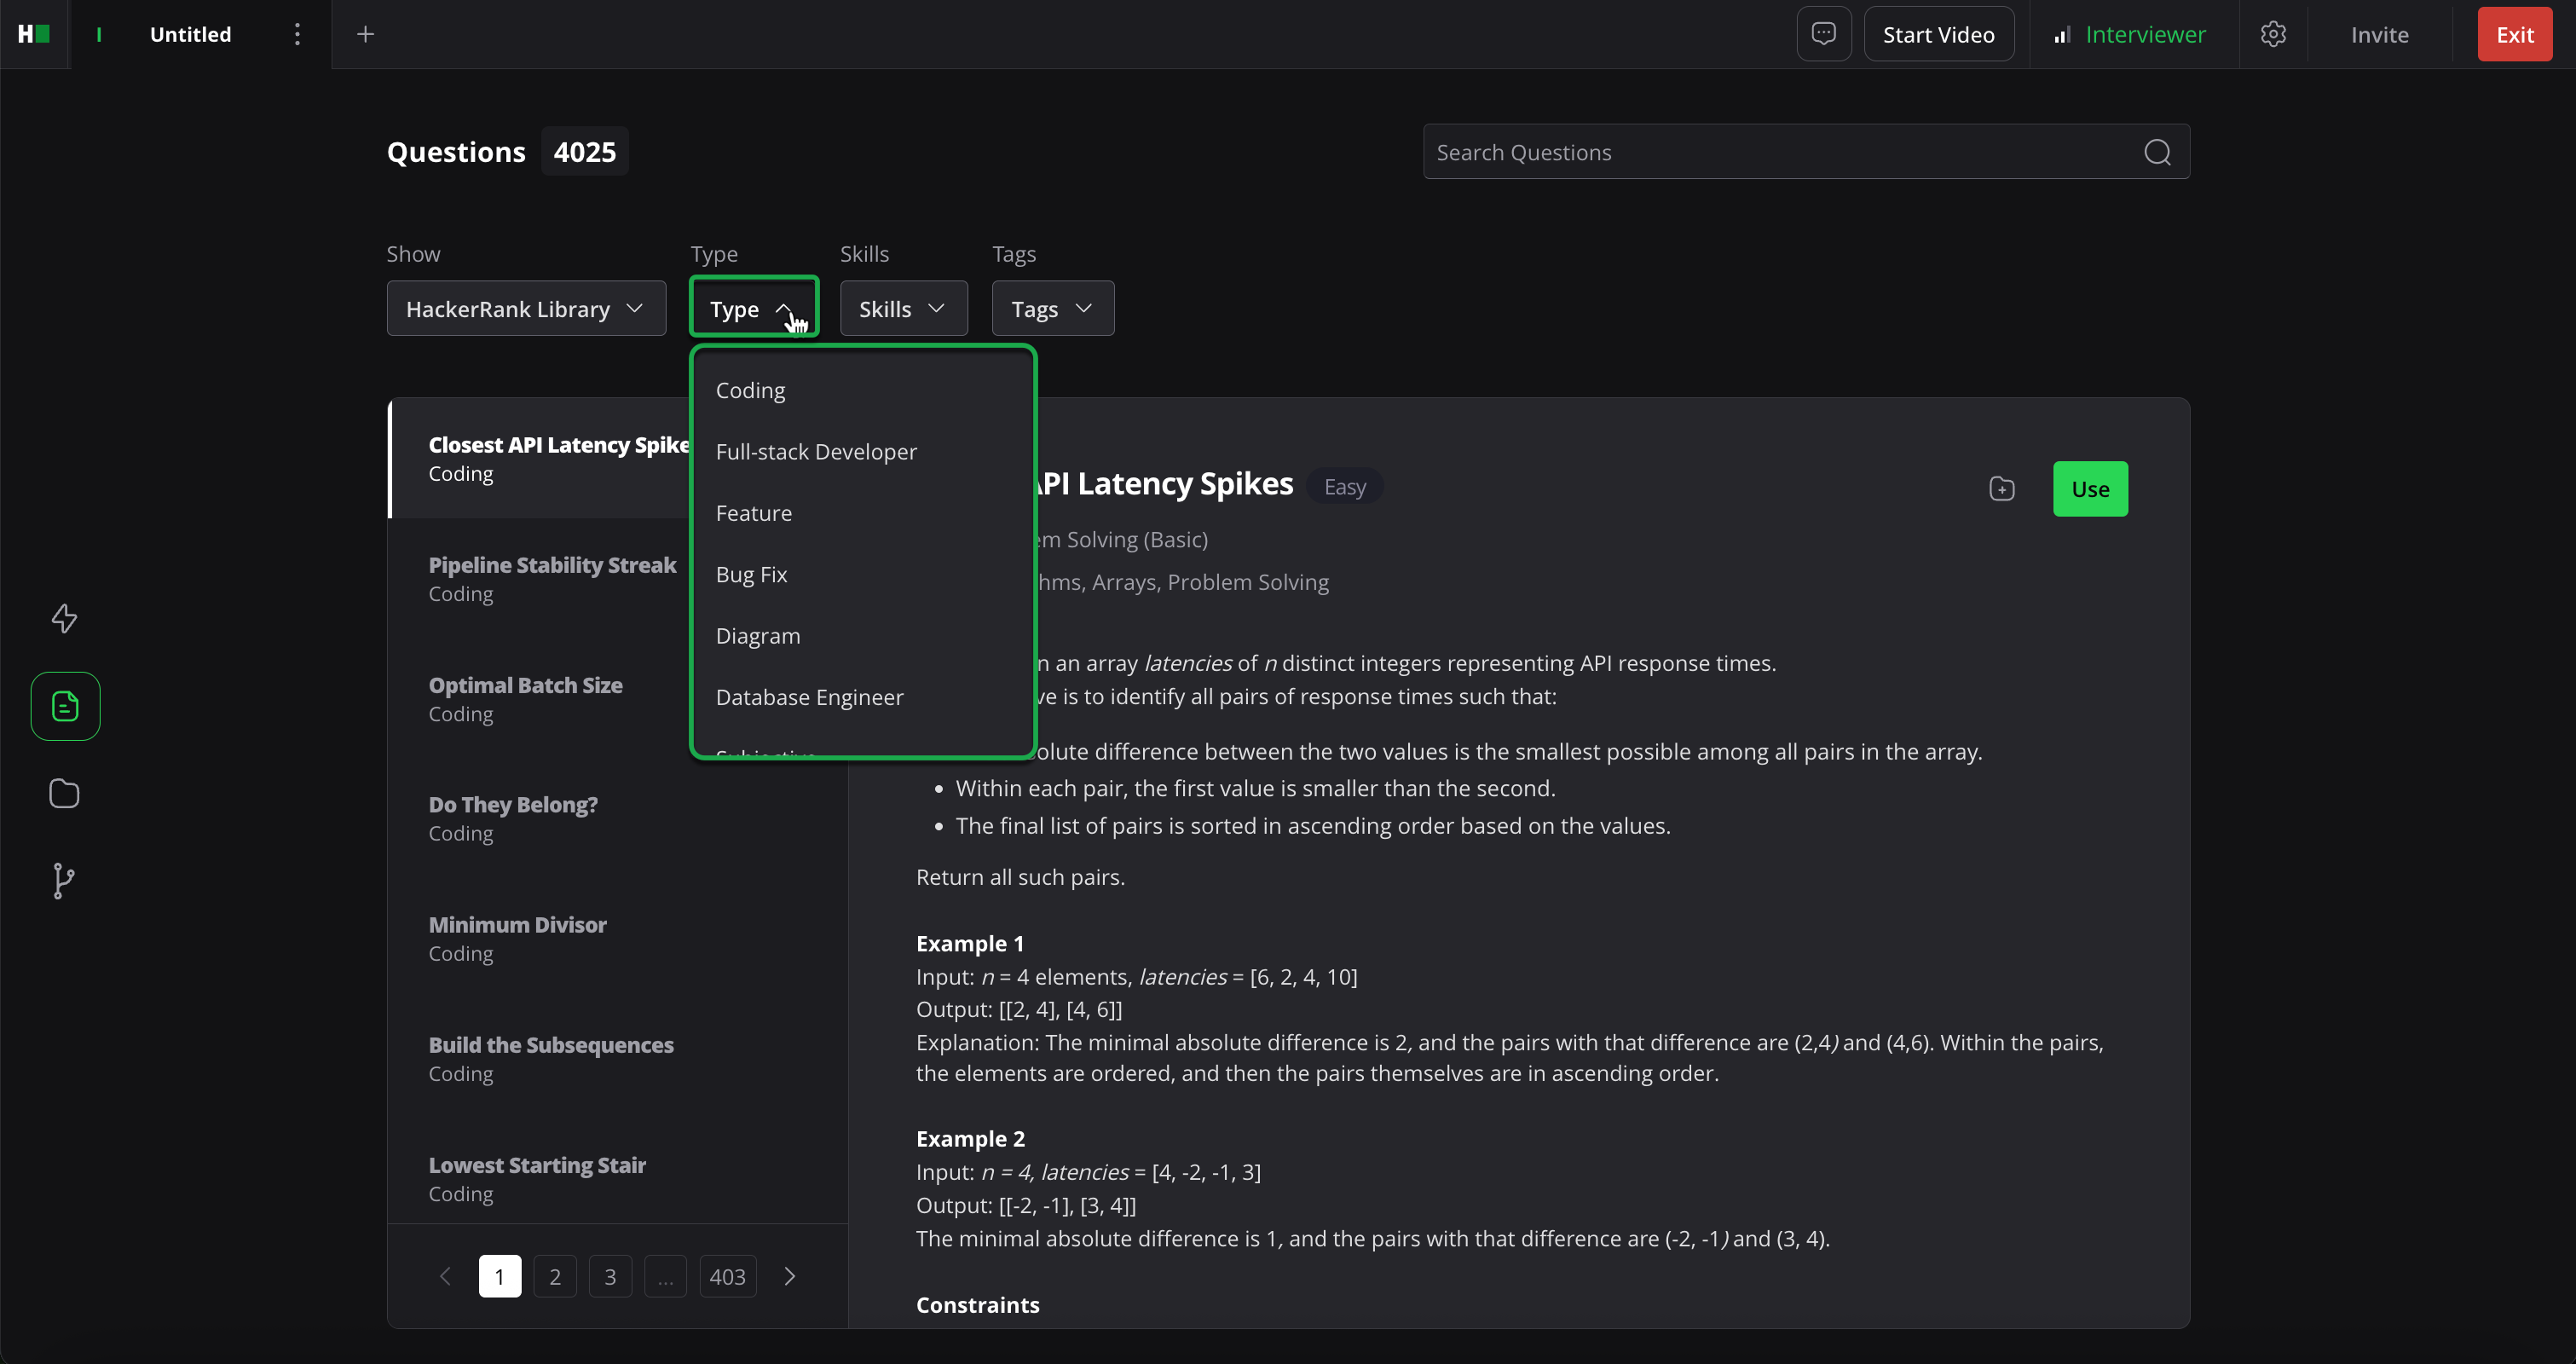Click the git branch sidebar icon
Viewport: 2576px width, 1364px height.
63,880
